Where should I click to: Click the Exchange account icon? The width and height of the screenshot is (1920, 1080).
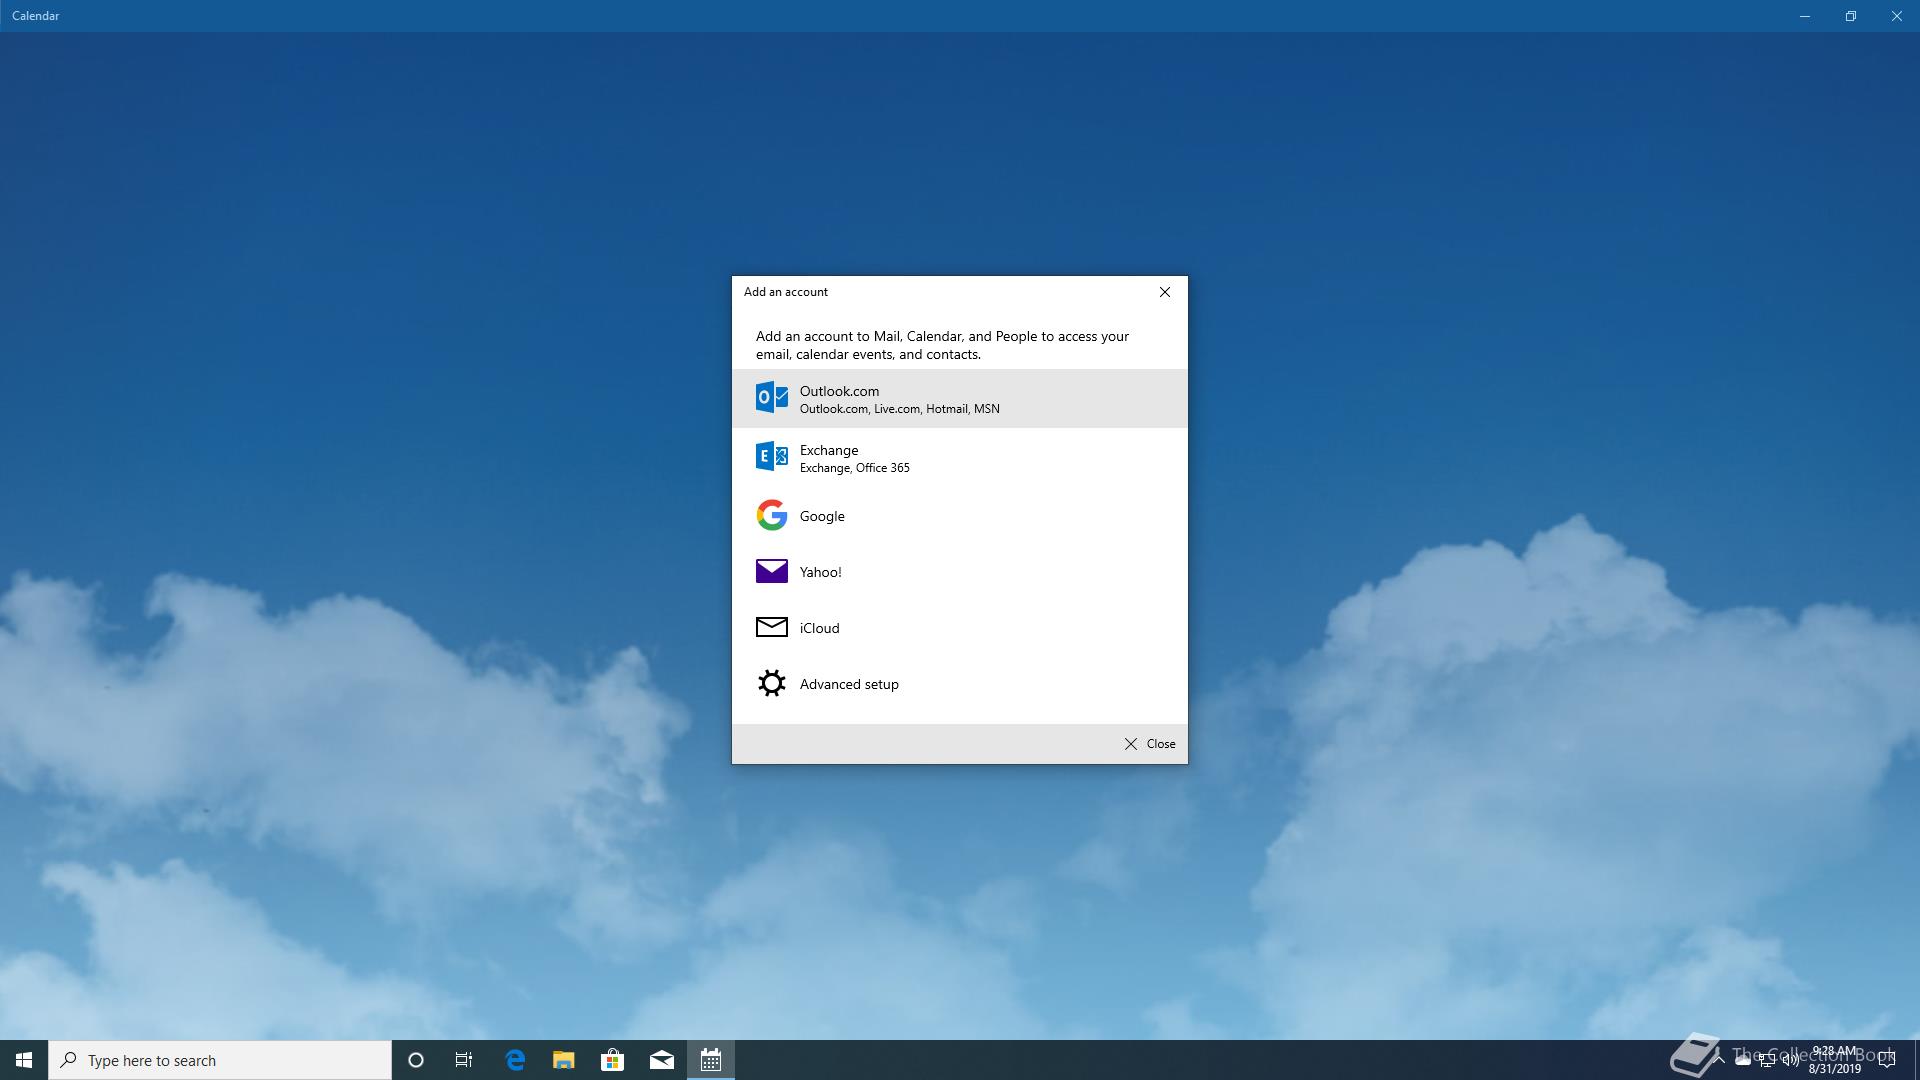click(771, 457)
